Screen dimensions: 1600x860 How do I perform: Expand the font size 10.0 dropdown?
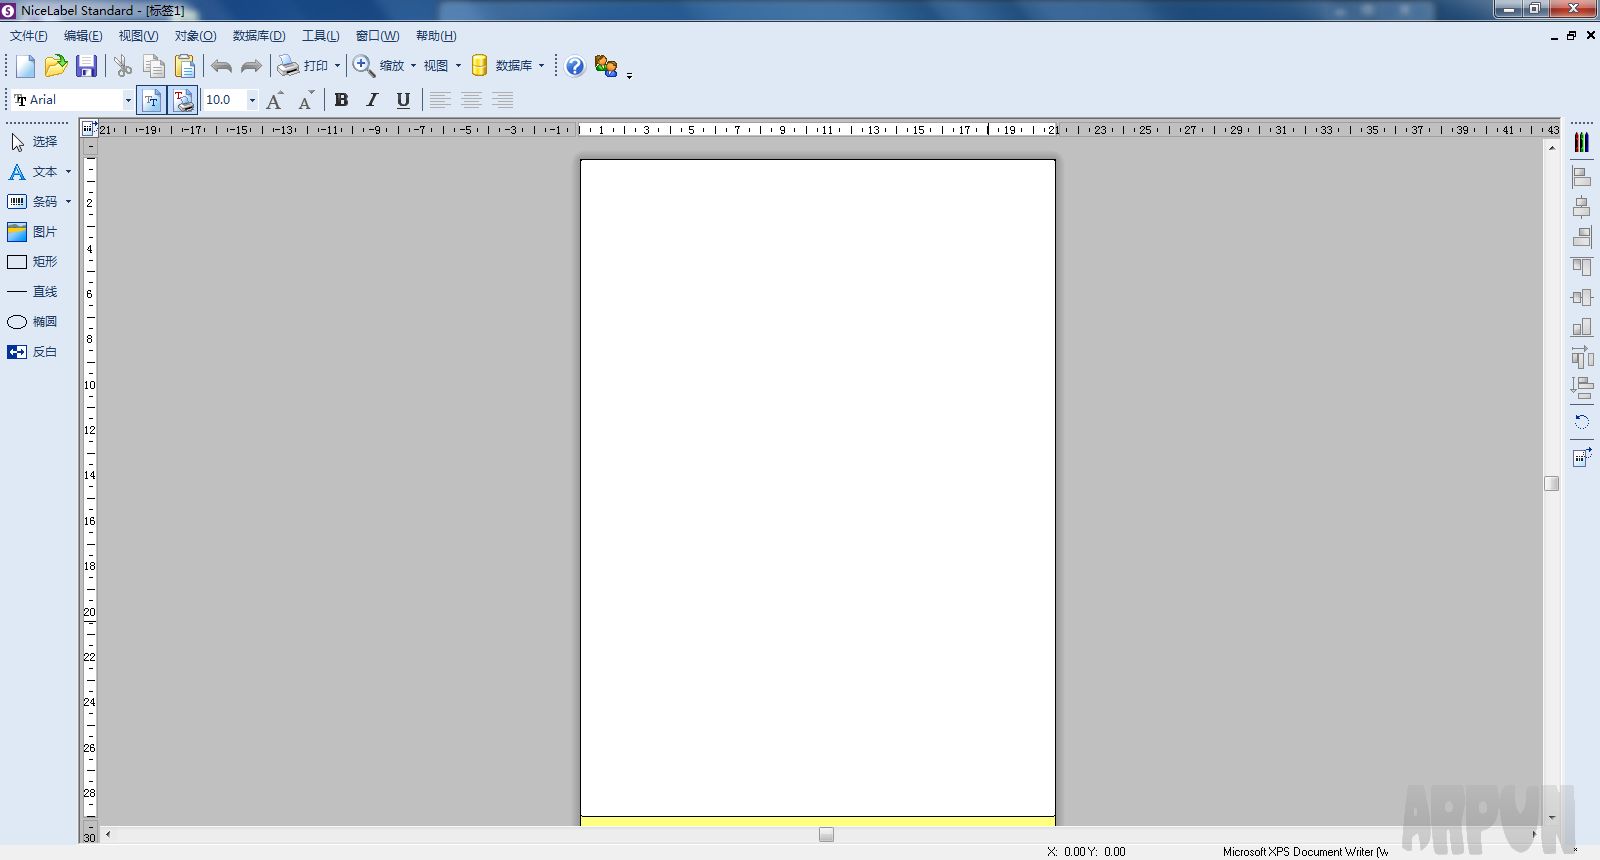click(x=252, y=100)
